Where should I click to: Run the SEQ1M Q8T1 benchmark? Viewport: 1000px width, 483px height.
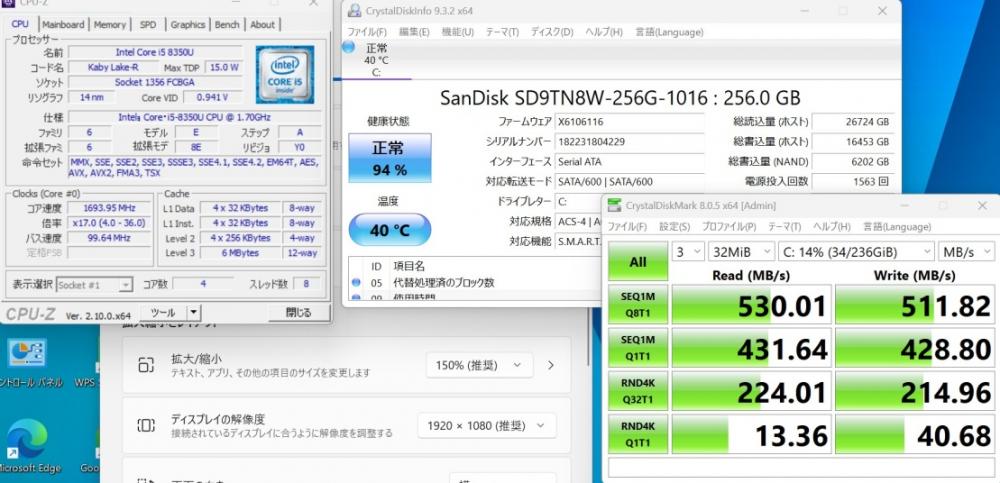[x=638, y=305]
